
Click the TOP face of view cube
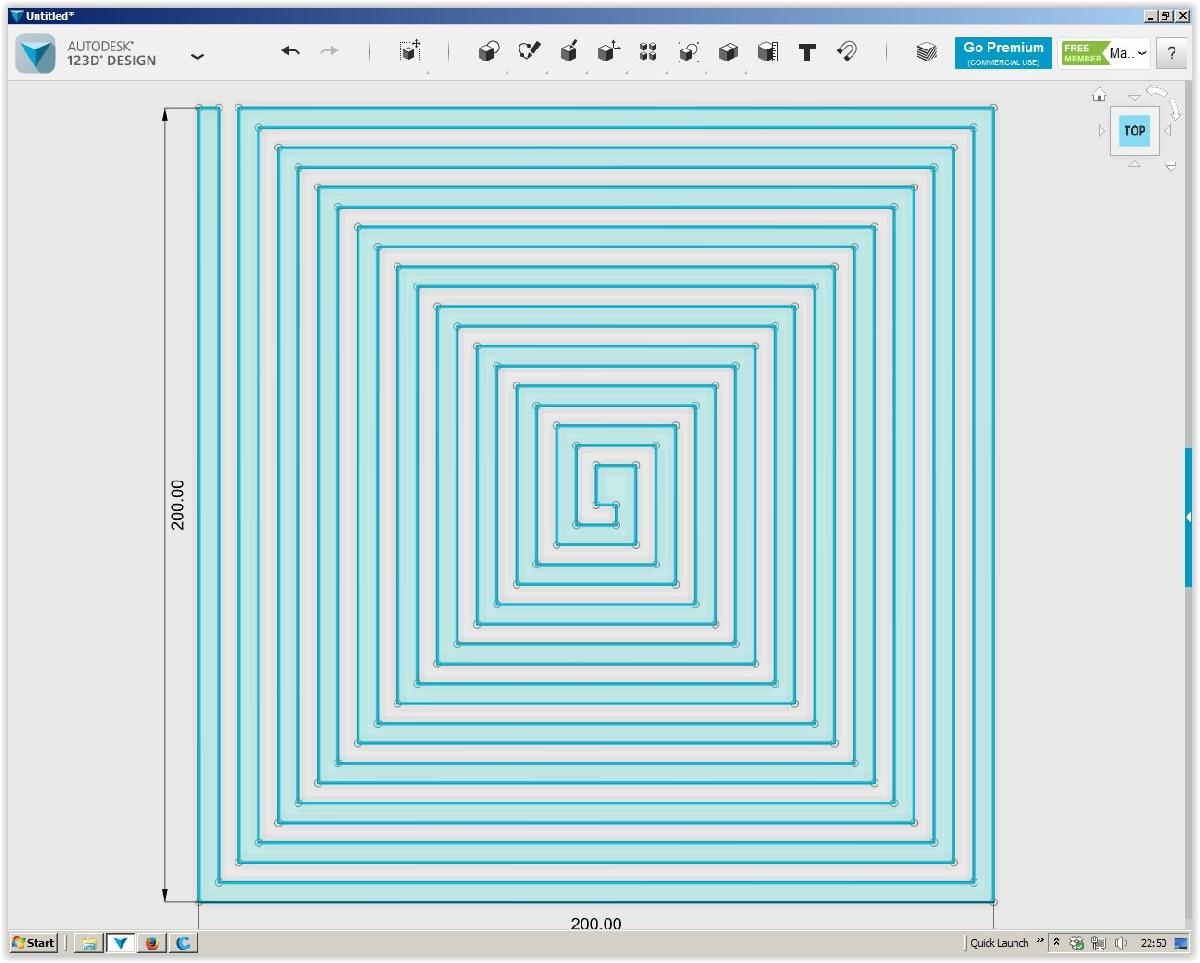(x=1134, y=131)
